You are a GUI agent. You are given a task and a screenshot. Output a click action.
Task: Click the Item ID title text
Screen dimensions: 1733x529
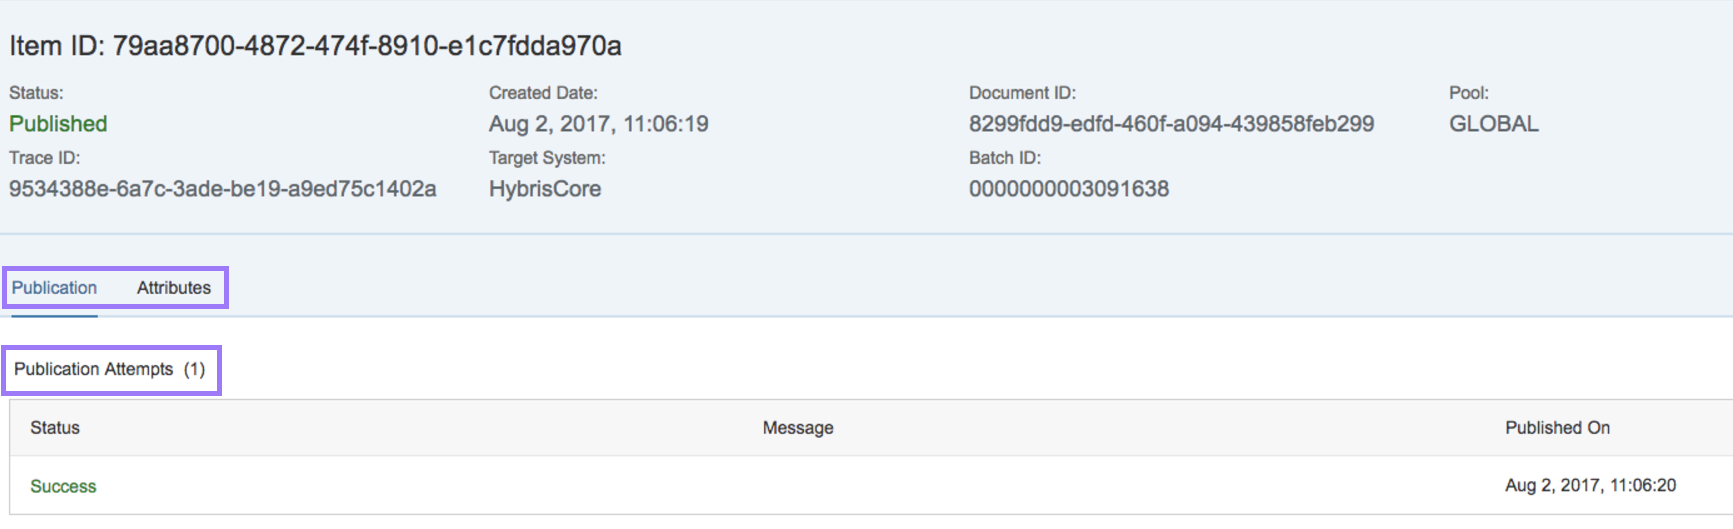(315, 46)
